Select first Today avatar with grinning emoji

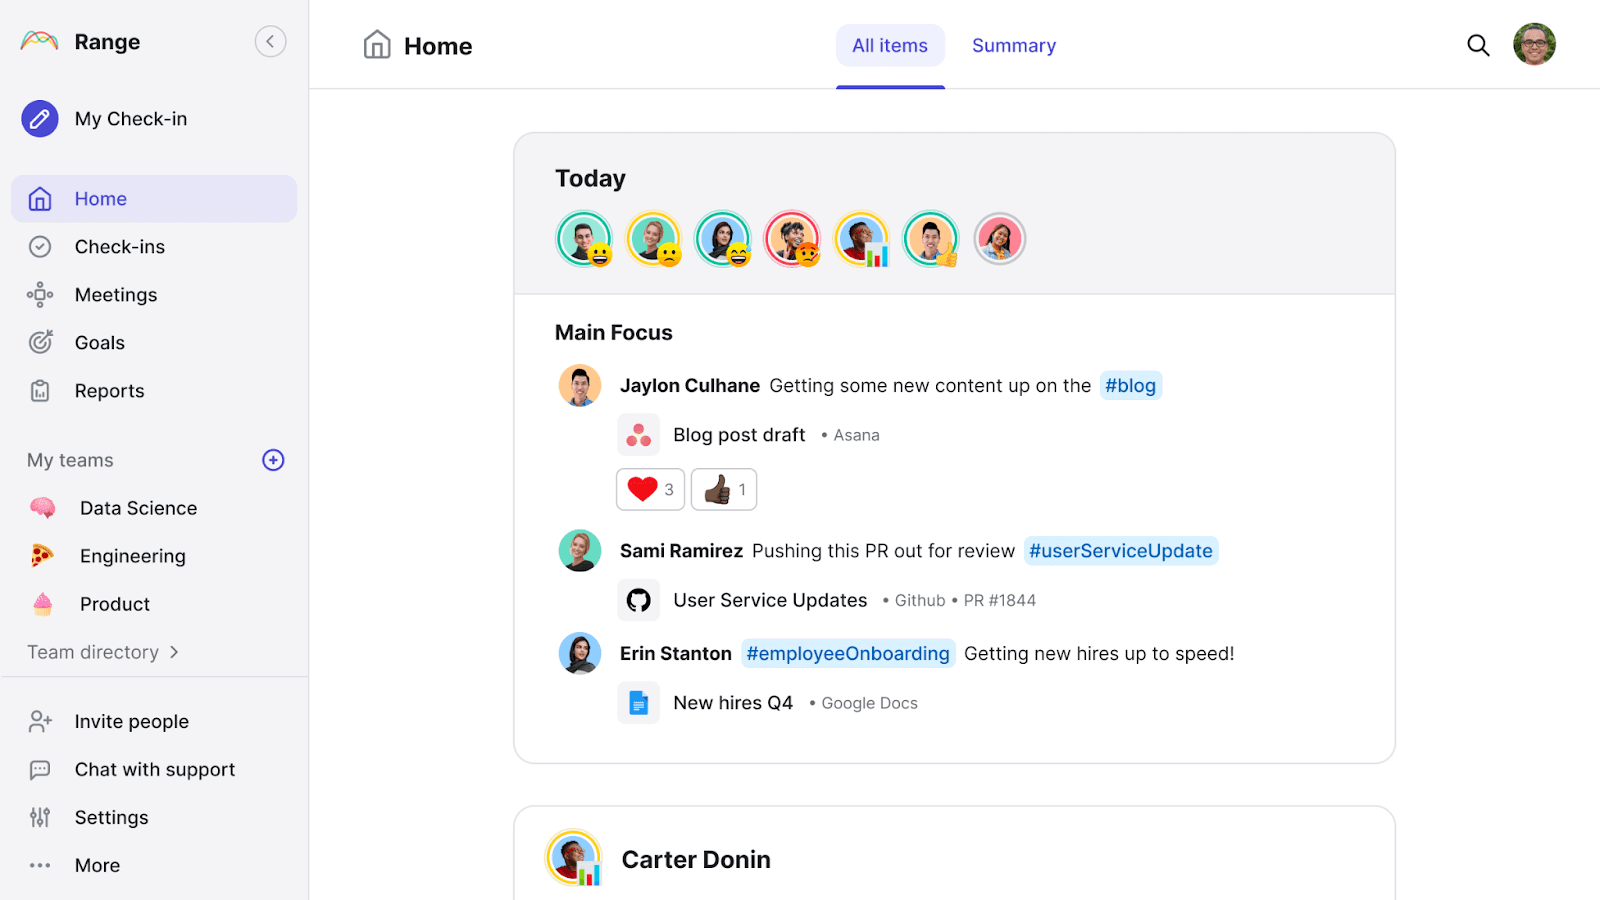tap(584, 239)
